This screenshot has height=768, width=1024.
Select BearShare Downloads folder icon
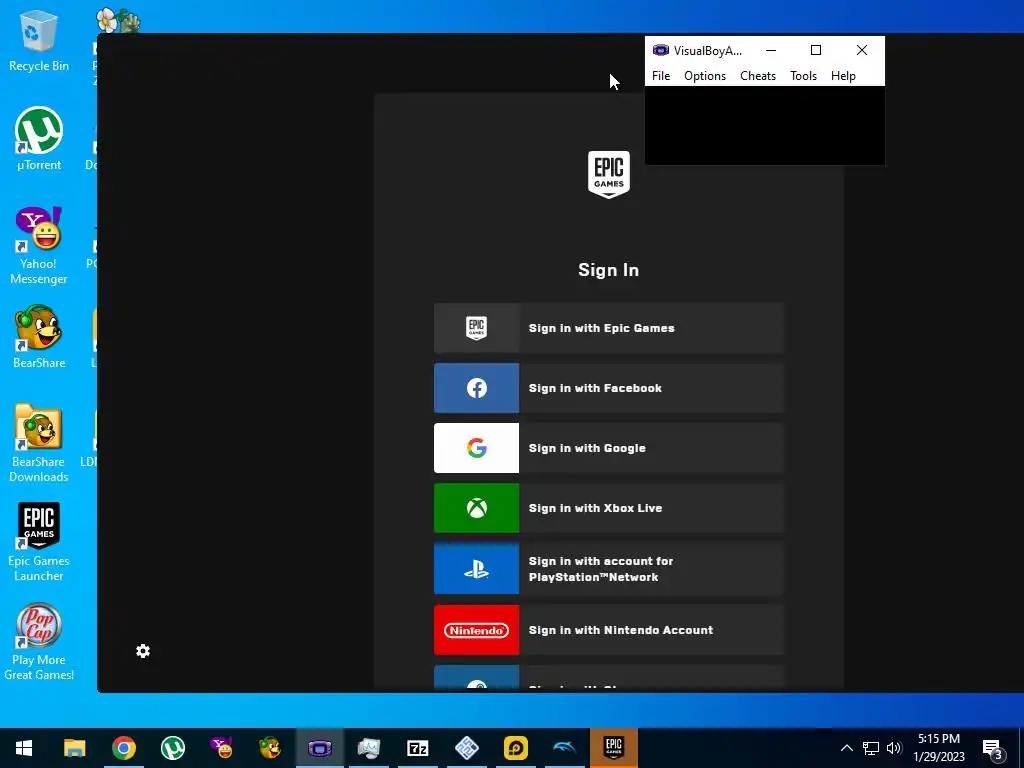(x=39, y=443)
